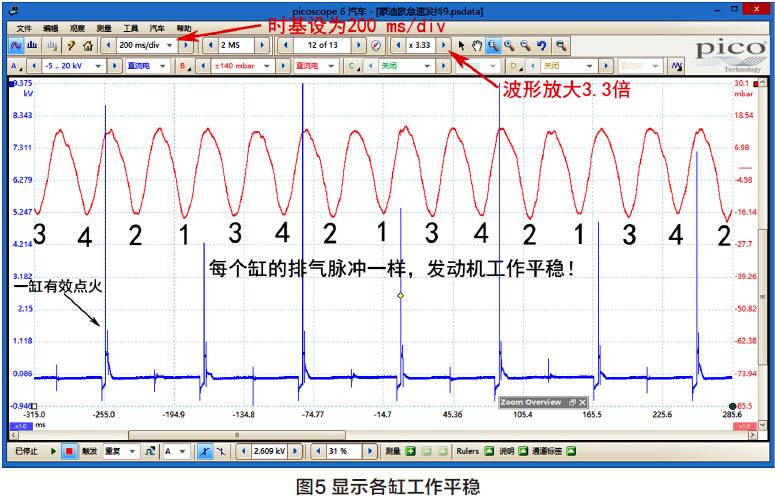Switch to spectrum mode icon

tap(32, 45)
